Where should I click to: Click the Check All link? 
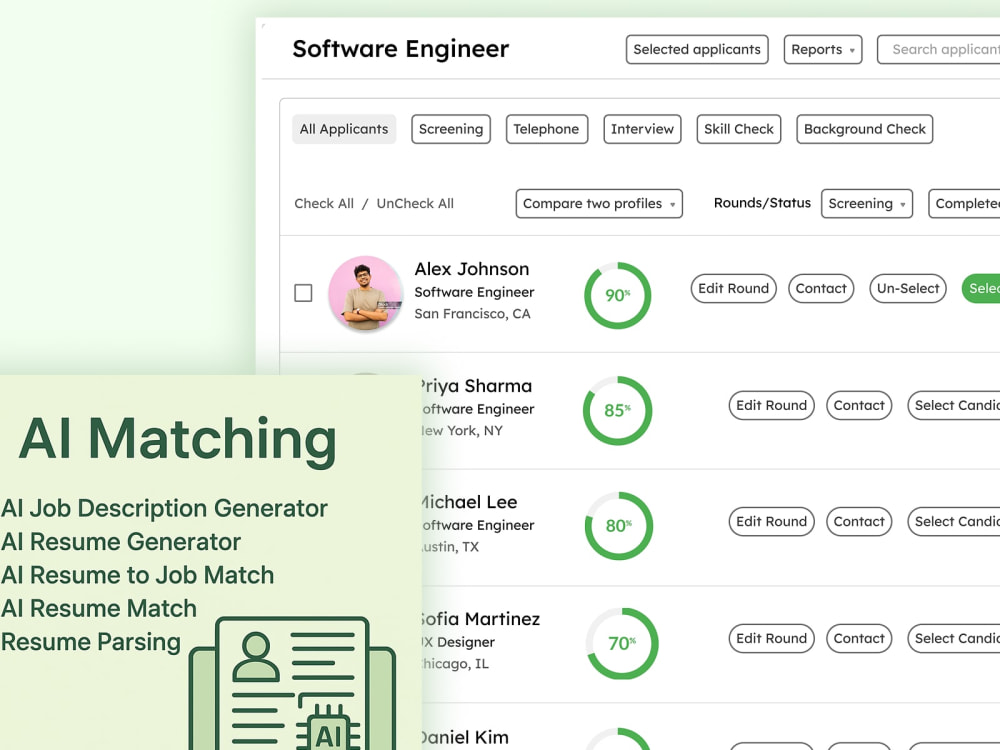(x=324, y=203)
